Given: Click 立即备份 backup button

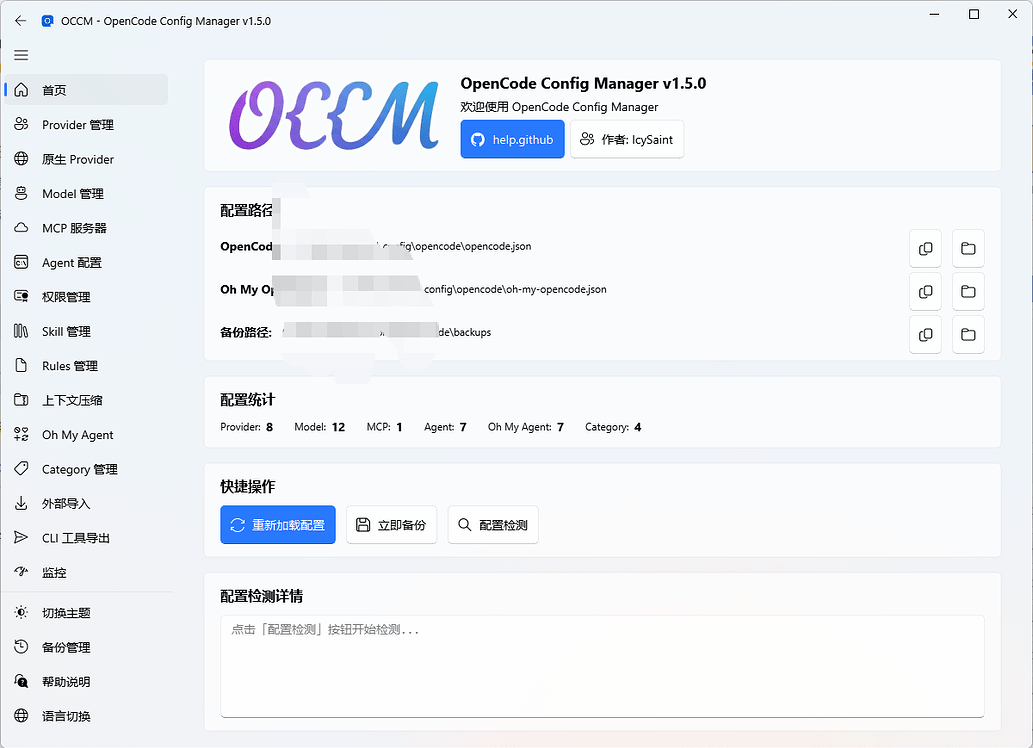Looking at the screenshot, I should [391, 525].
